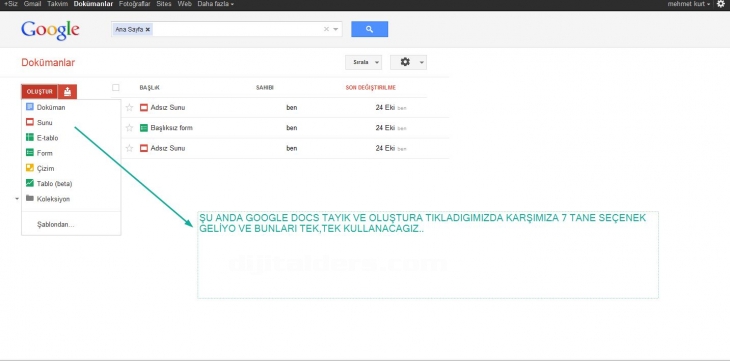Click 24 Eki date in Başlıksız form row
The height and width of the screenshot is (361, 730).
tap(385, 128)
